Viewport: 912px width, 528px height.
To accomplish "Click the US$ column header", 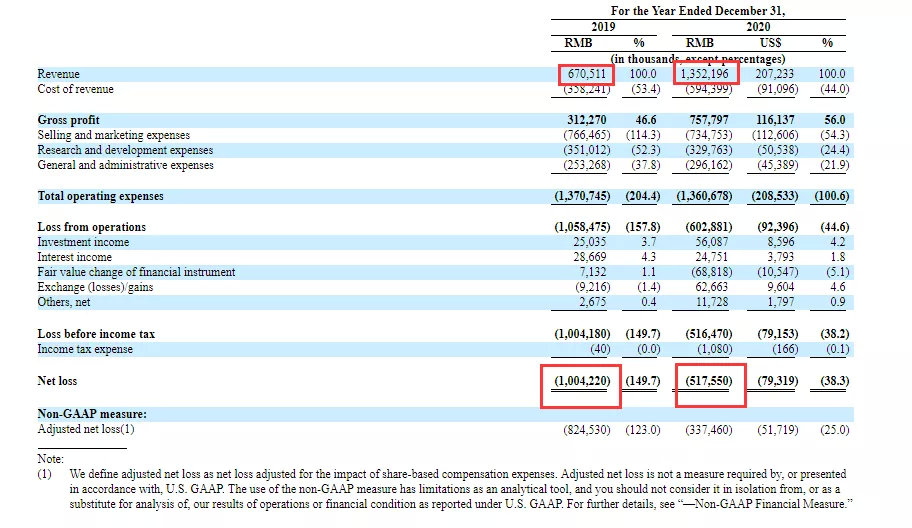I will (770, 43).
